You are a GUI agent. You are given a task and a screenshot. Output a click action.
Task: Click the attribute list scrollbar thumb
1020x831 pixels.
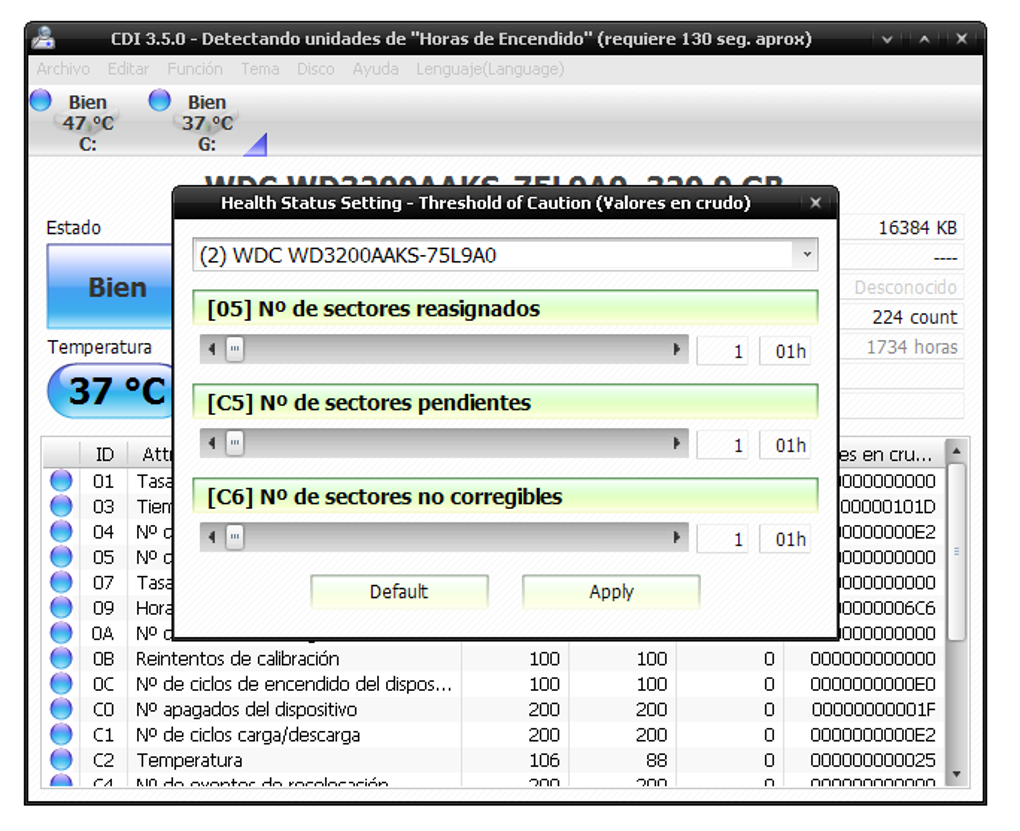[957, 552]
